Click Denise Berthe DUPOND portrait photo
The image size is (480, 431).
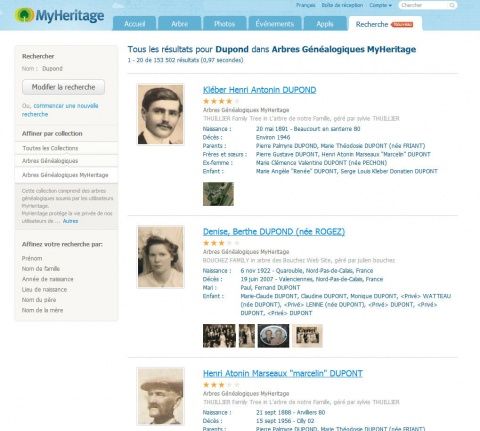tap(160, 257)
